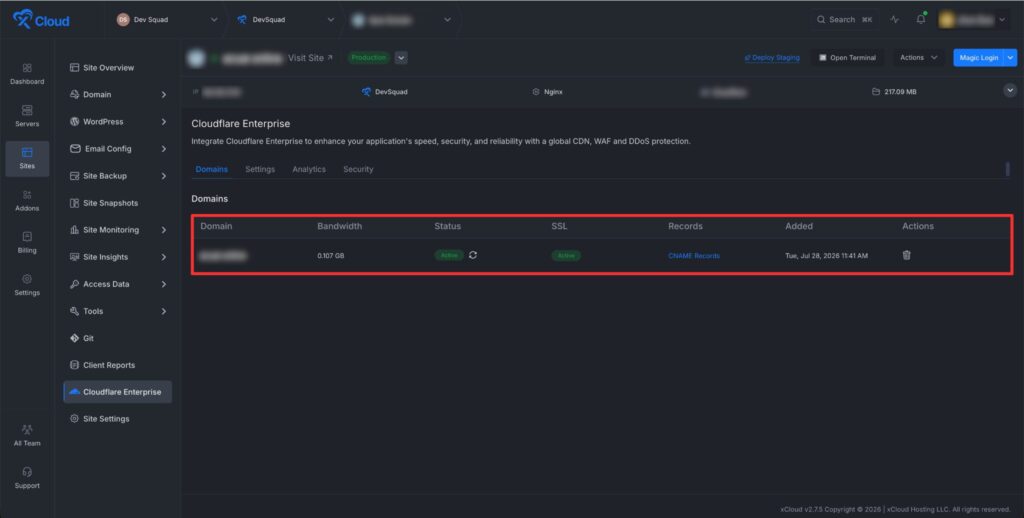Open the DevSquad server dropdown
The width and height of the screenshot is (1024, 518).
285,20
